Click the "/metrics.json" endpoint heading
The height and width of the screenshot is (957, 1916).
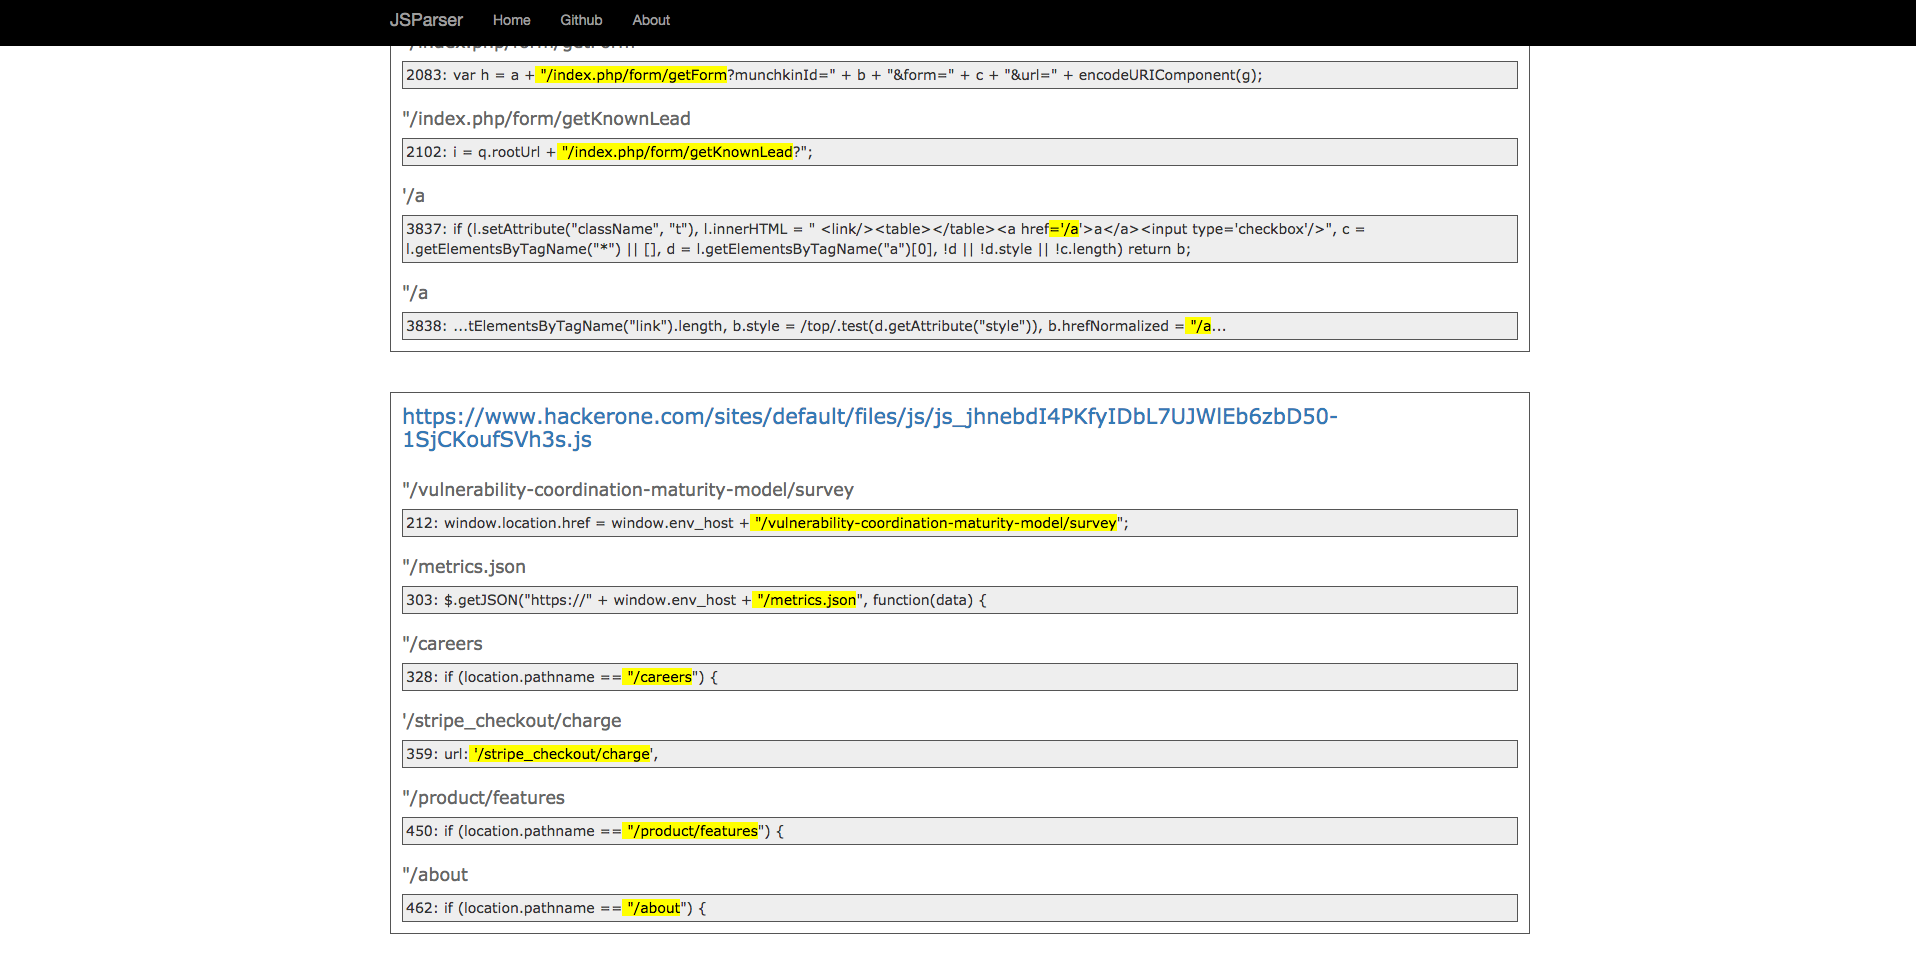[464, 567]
